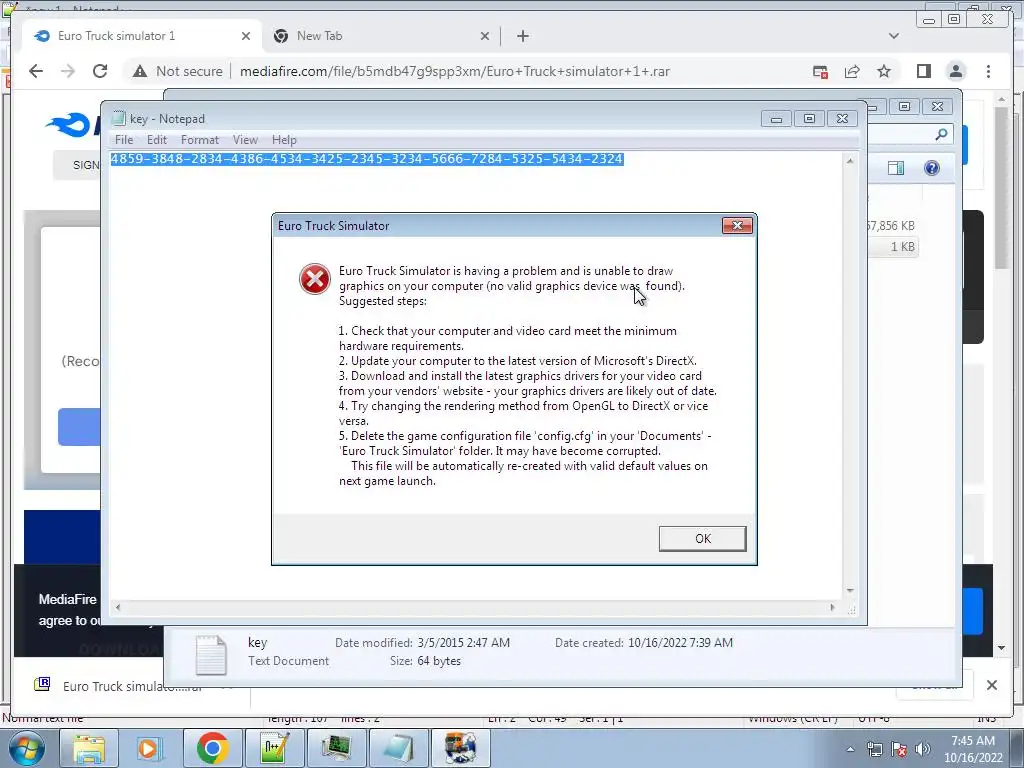1024x768 pixels.
Task: Open Chrome three-dot menu
Action: pyautogui.click(x=988, y=71)
